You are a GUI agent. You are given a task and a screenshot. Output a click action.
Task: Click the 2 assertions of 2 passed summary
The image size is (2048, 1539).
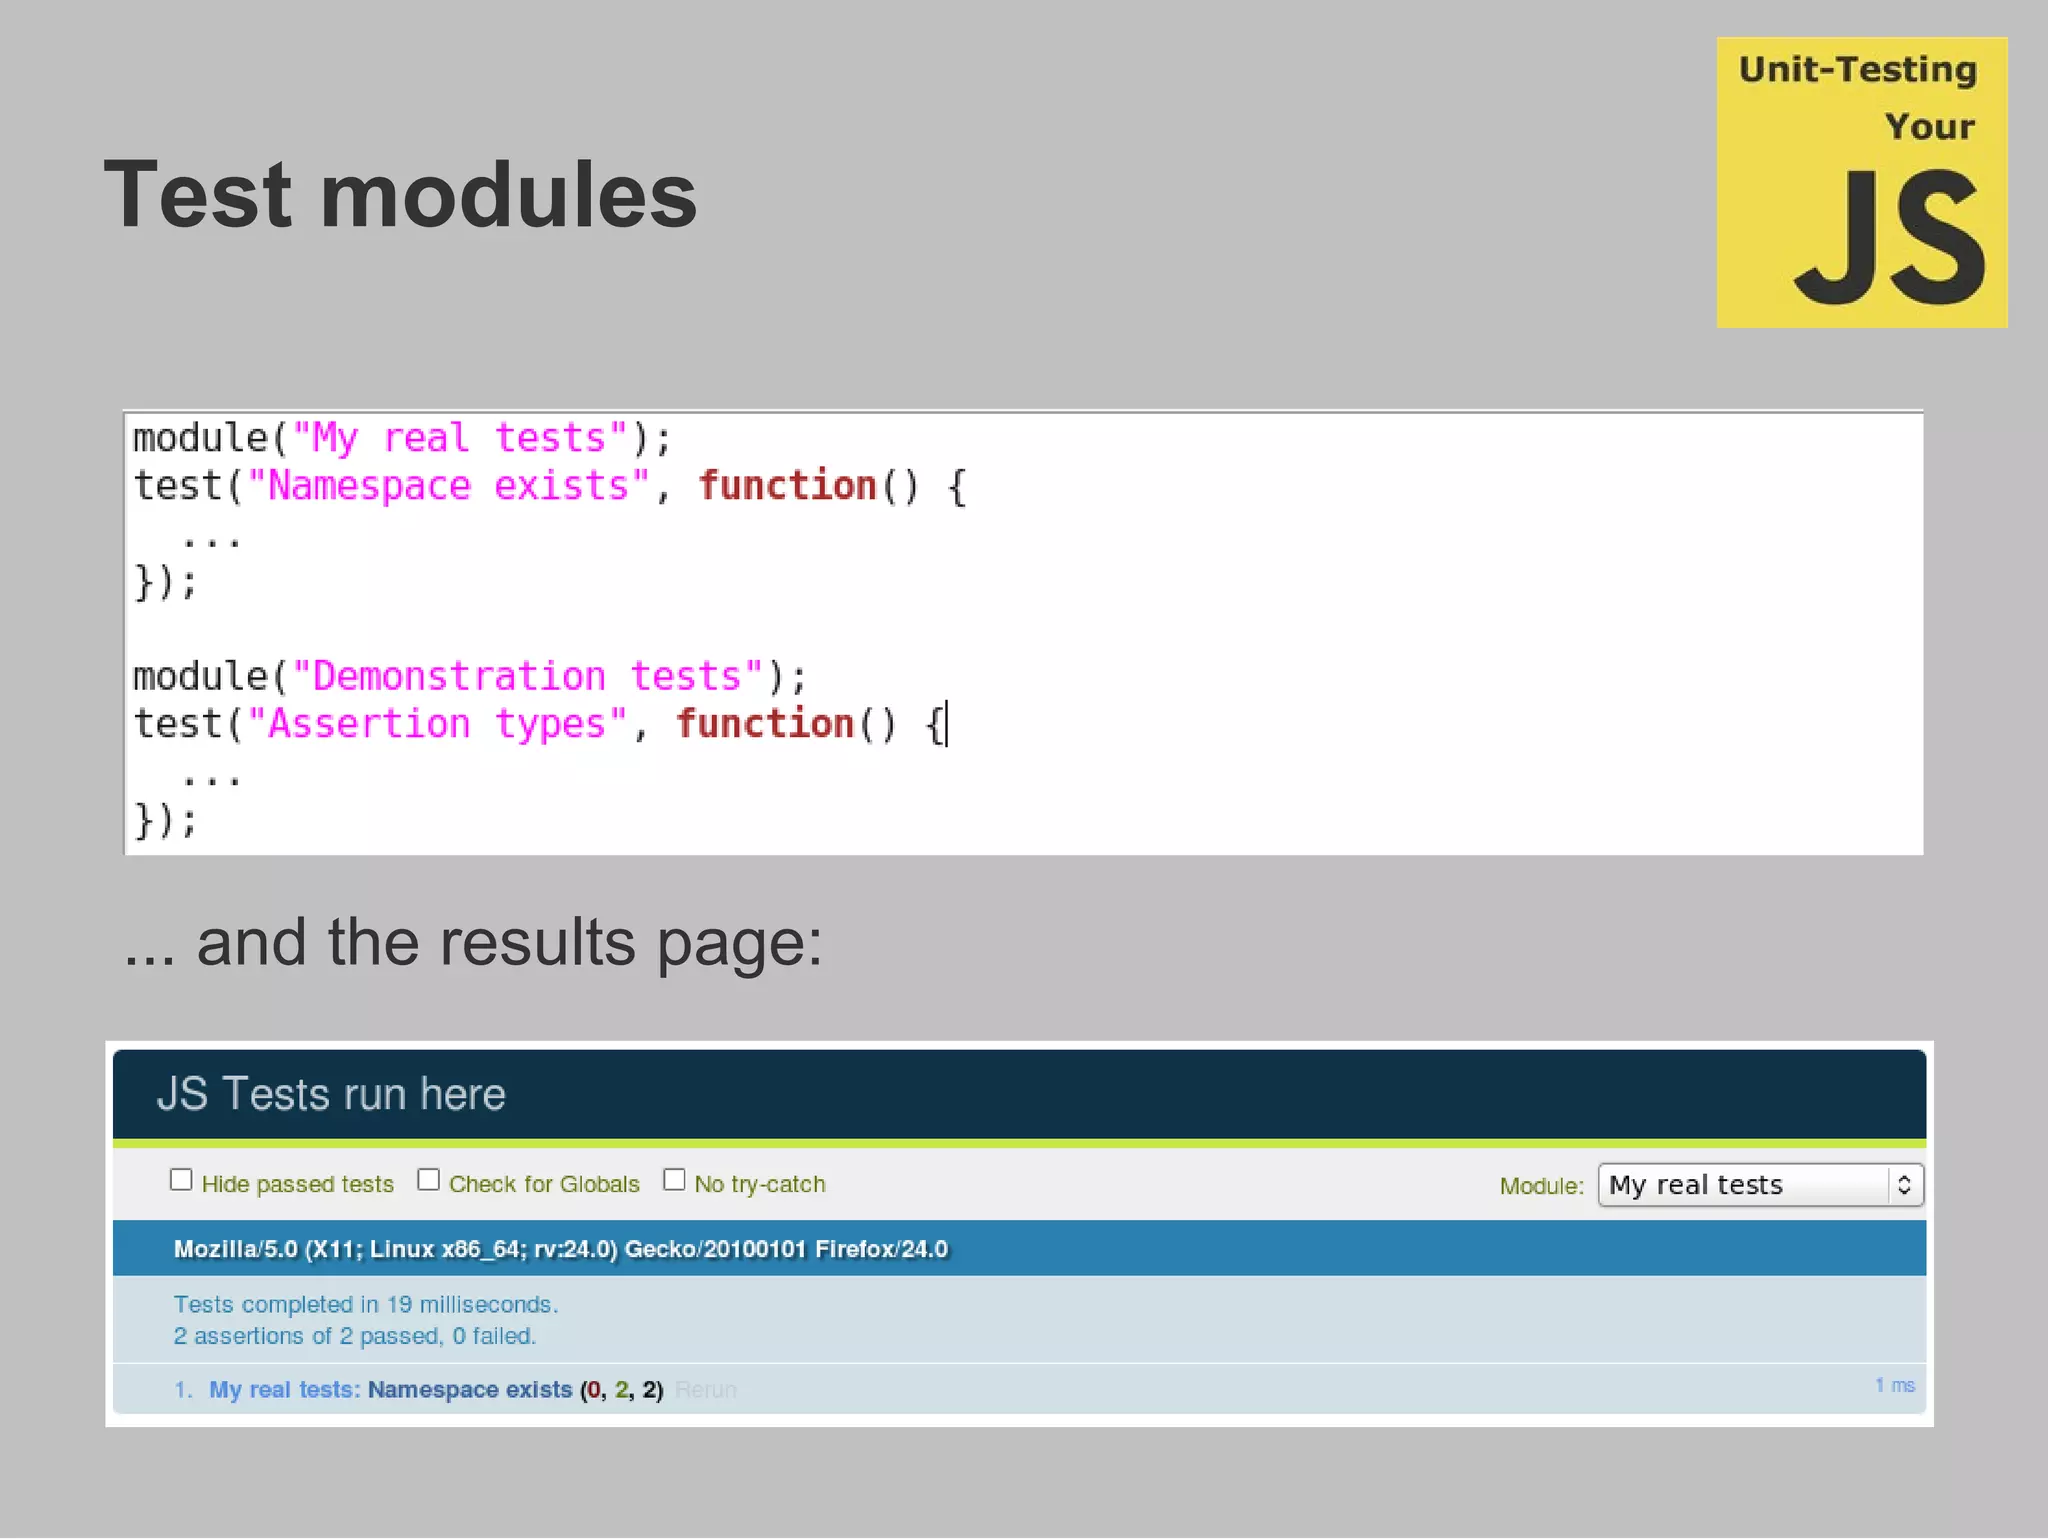(354, 1337)
